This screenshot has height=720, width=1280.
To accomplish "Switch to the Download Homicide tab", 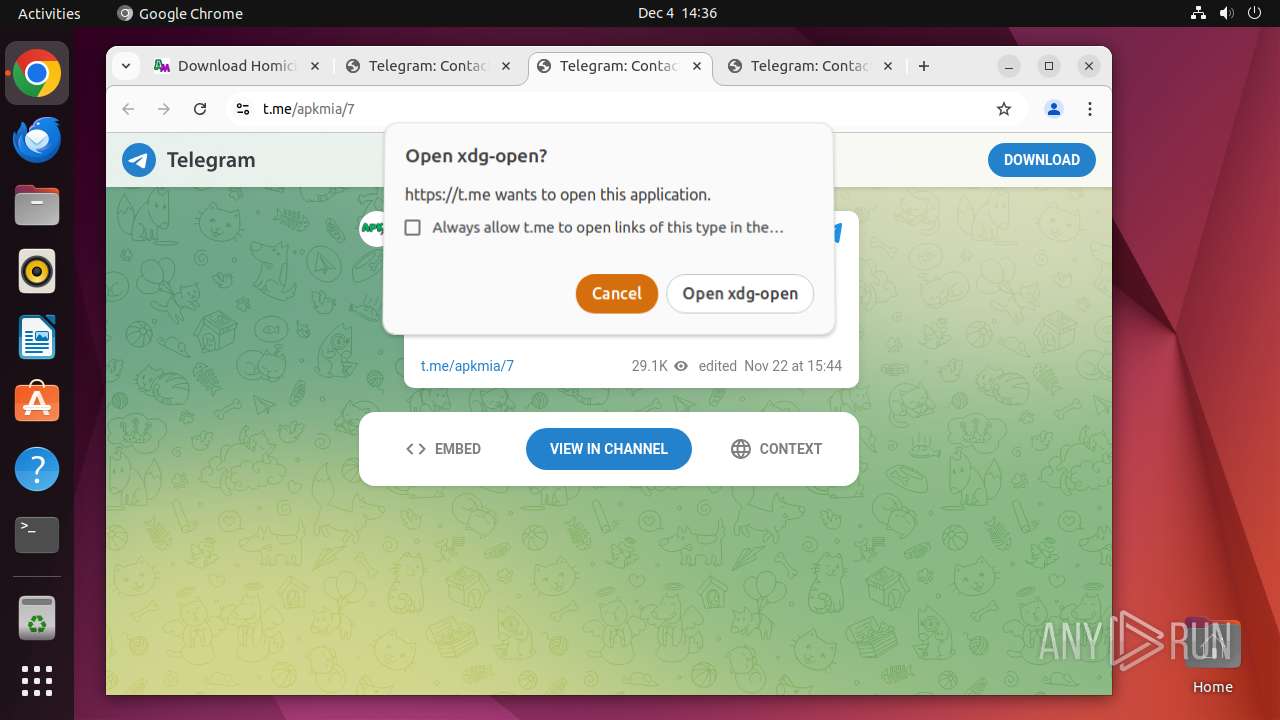I will click(x=236, y=66).
